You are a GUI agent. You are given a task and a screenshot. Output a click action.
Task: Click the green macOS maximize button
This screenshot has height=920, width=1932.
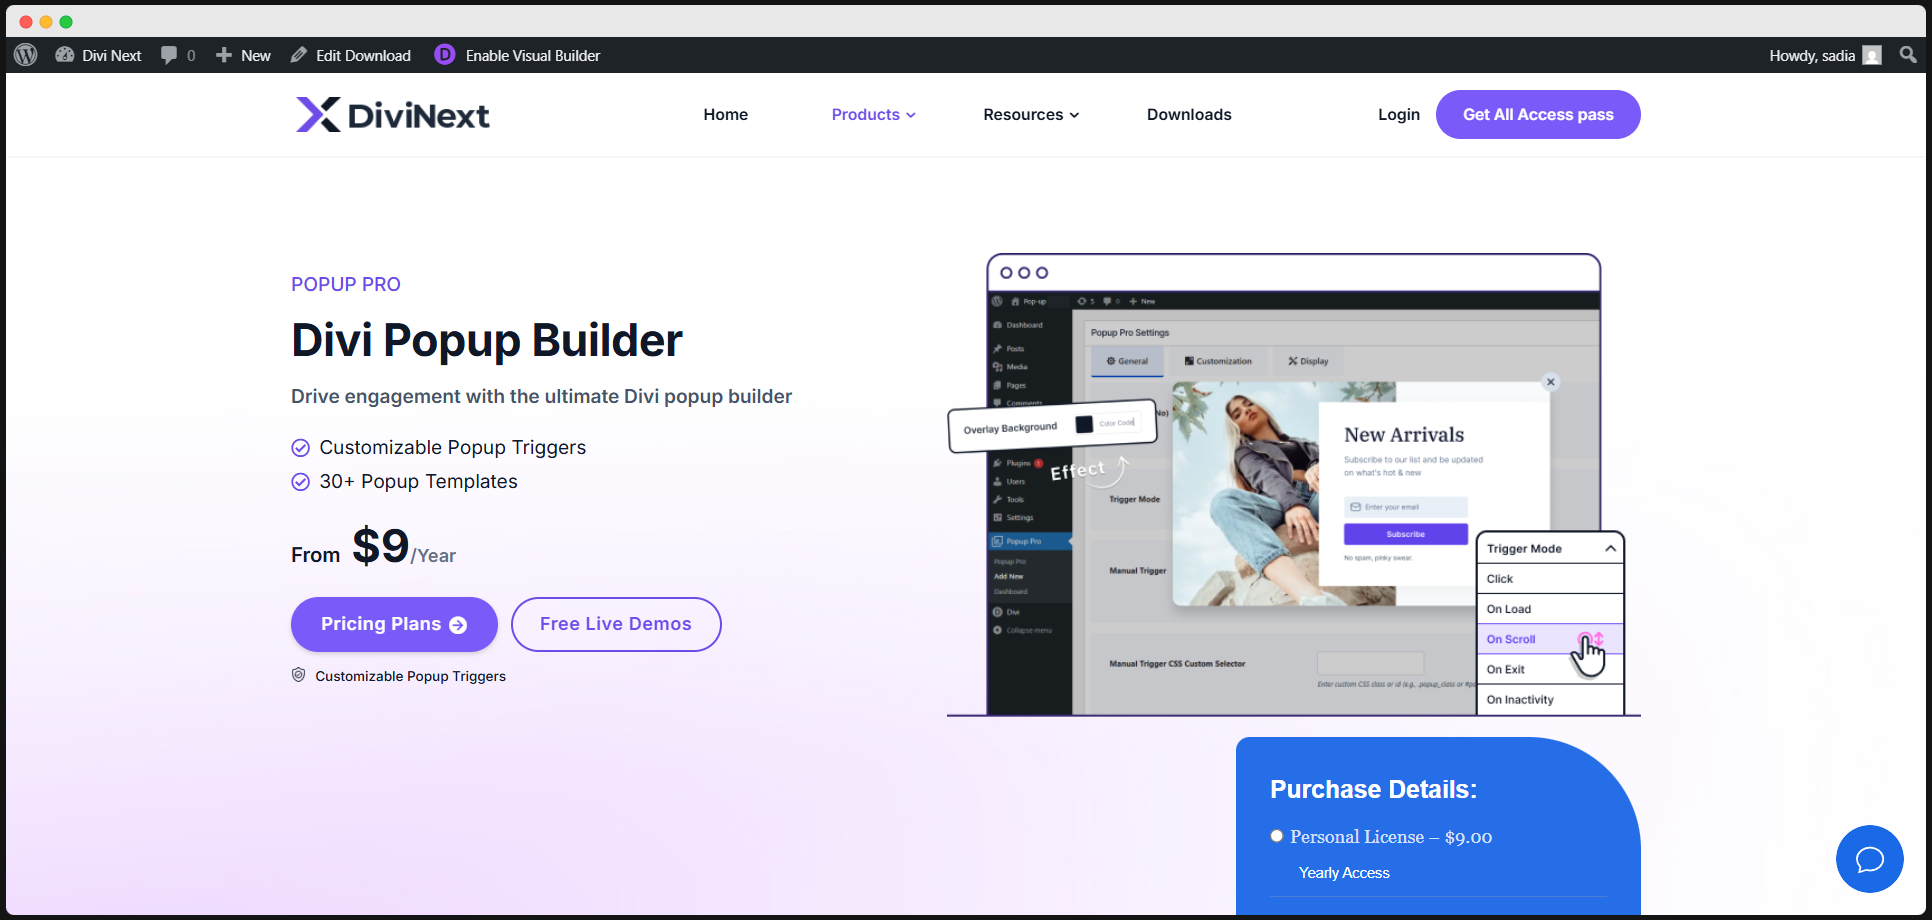[x=66, y=21]
